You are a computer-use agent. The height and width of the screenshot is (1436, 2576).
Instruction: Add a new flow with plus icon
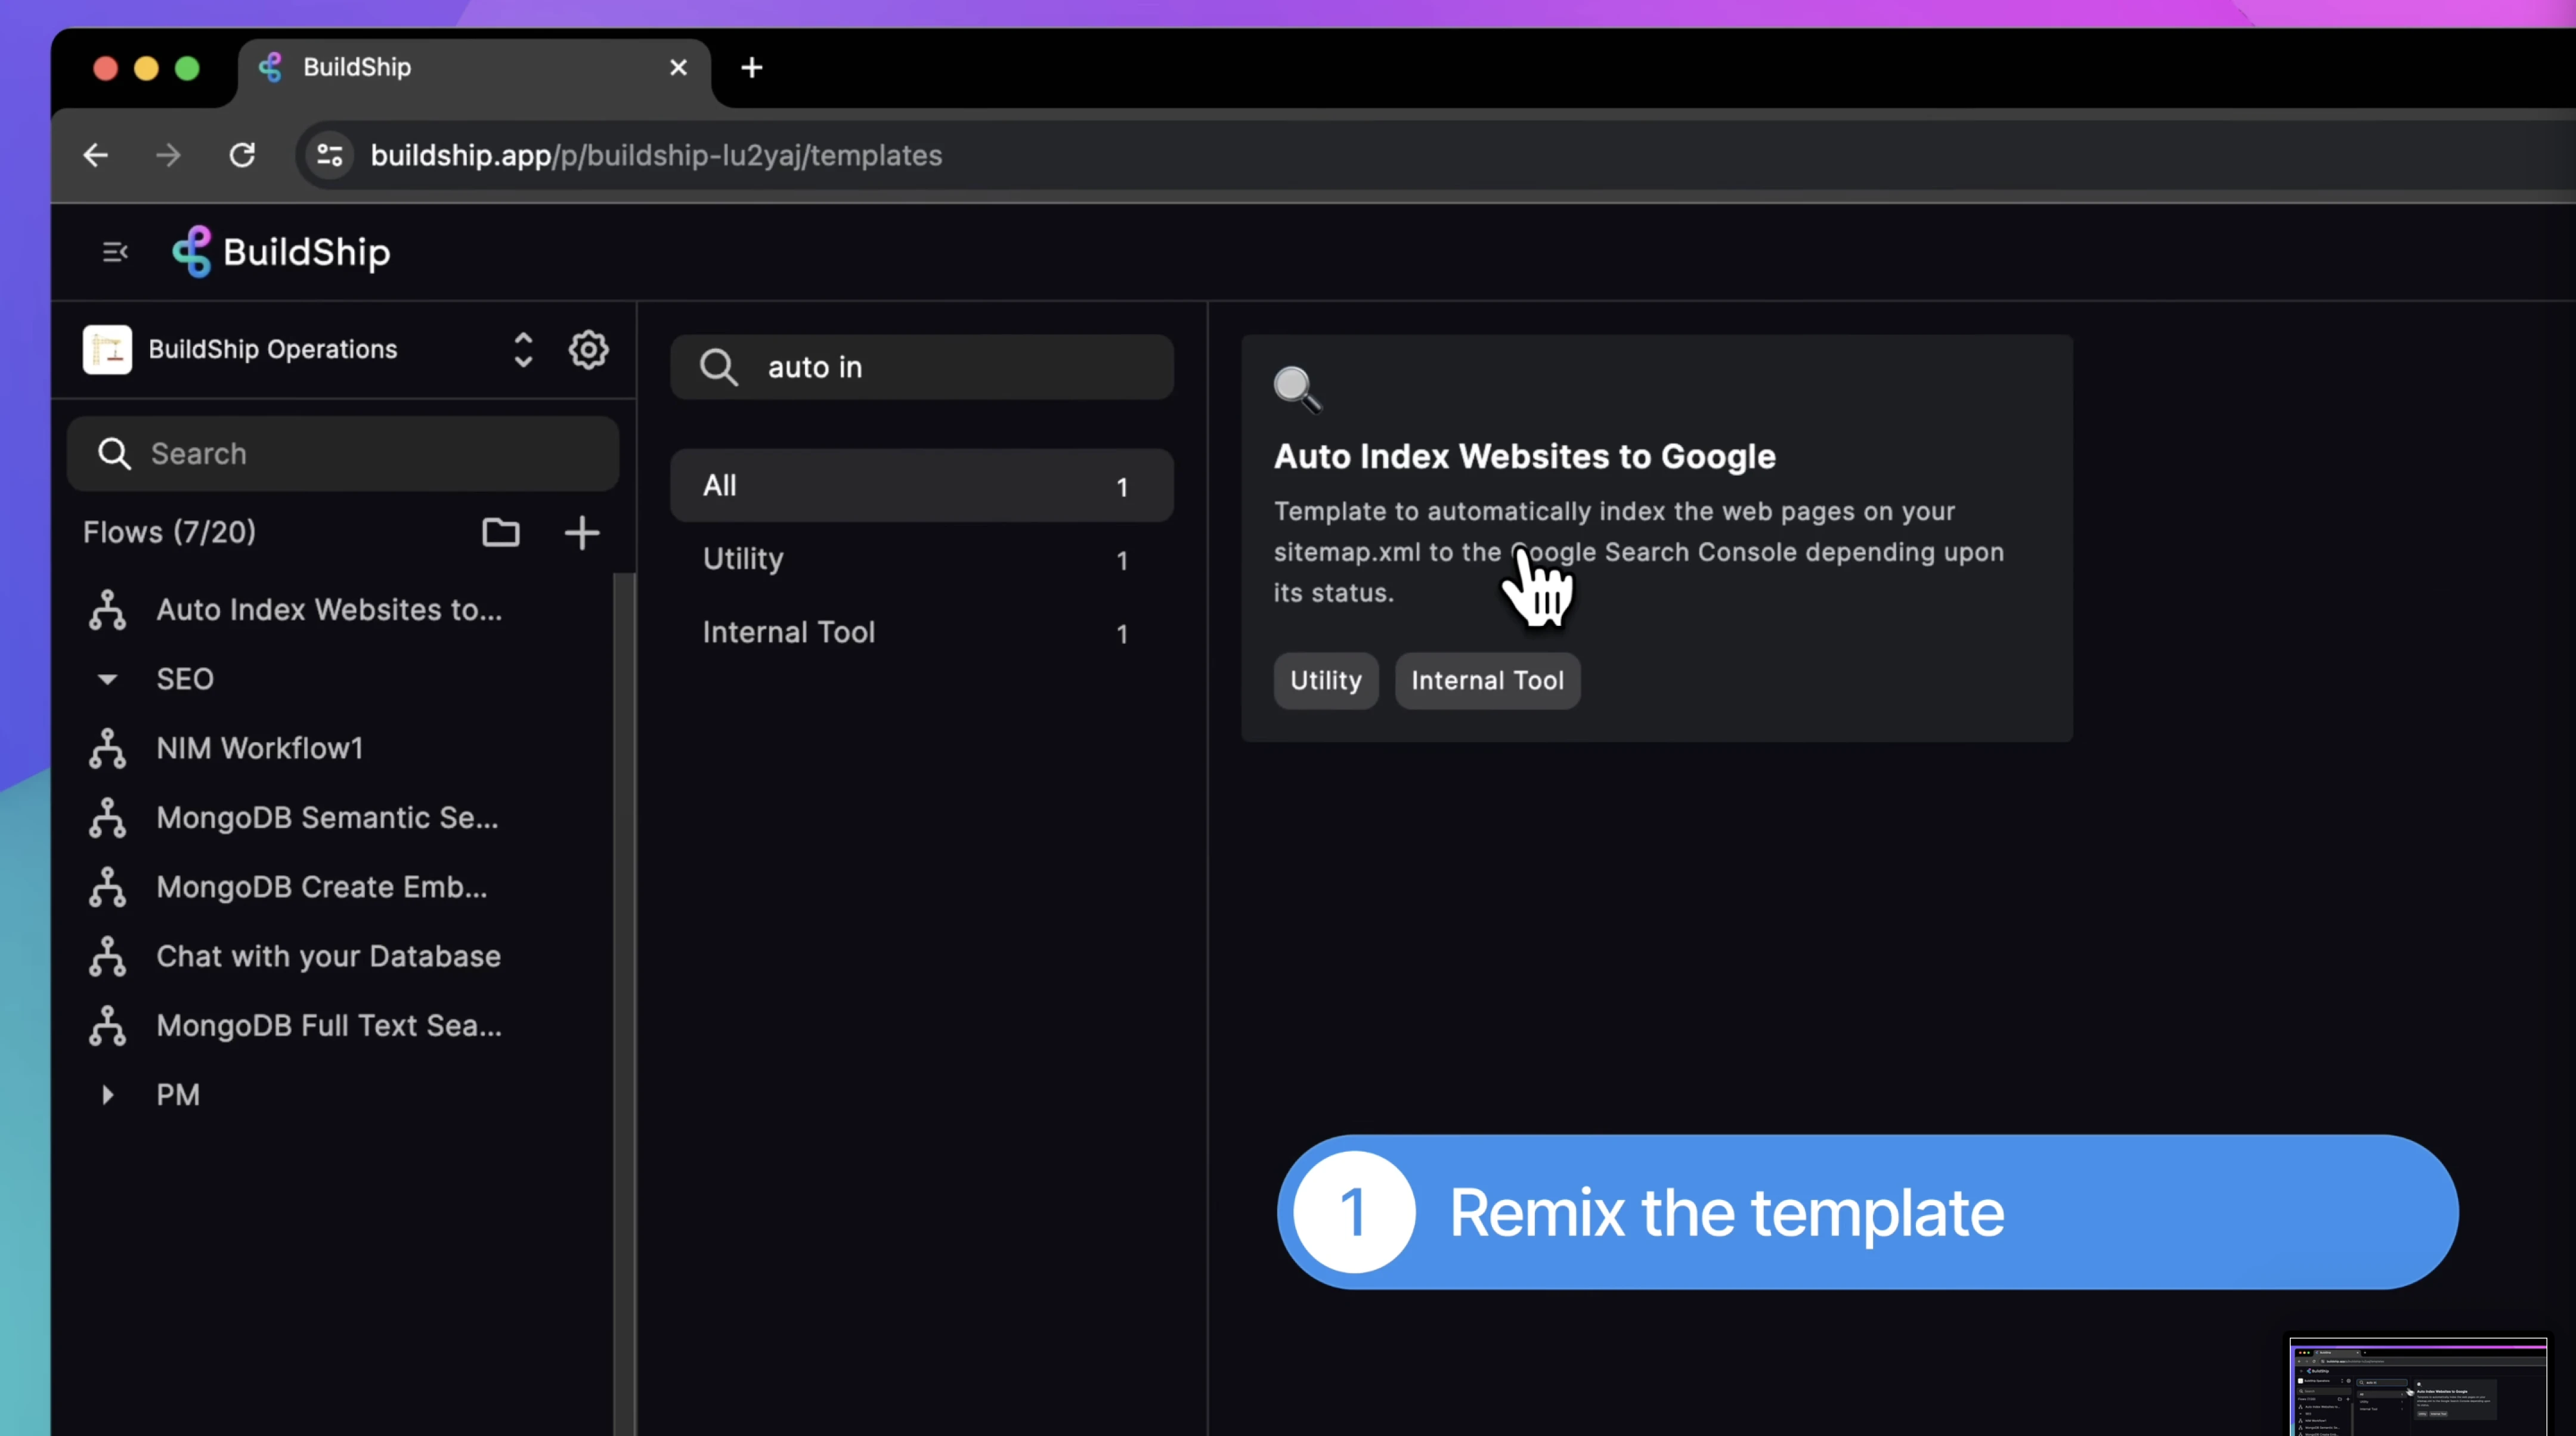click(581, 532)
